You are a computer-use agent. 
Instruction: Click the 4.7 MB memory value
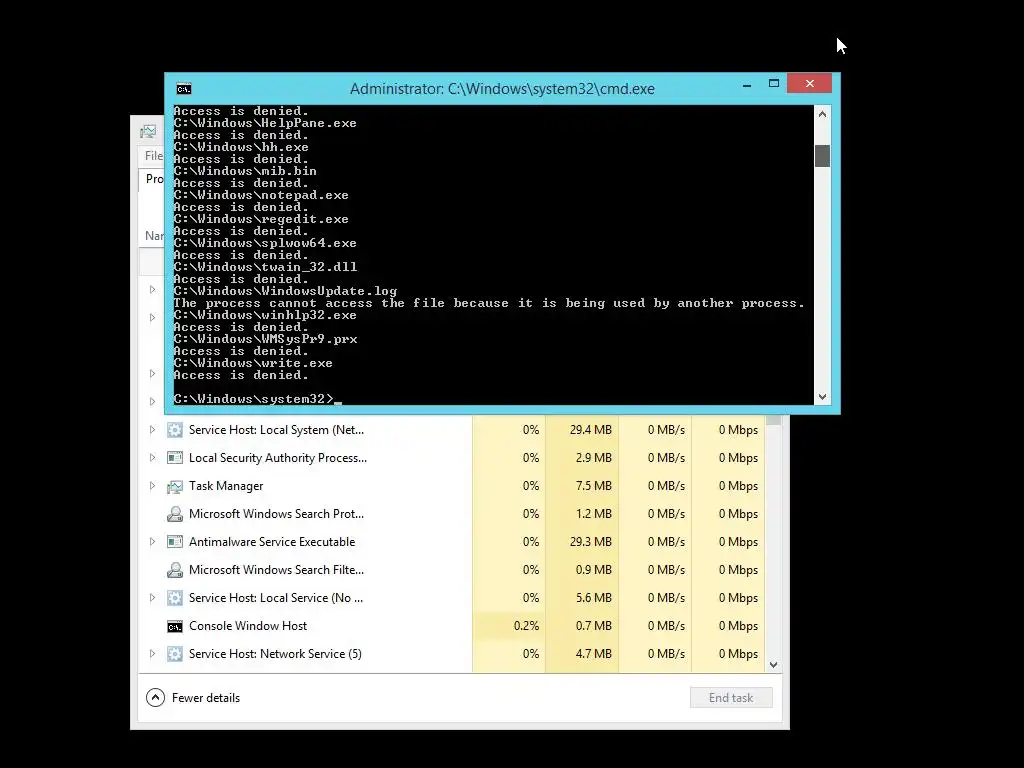pos(594,654)
